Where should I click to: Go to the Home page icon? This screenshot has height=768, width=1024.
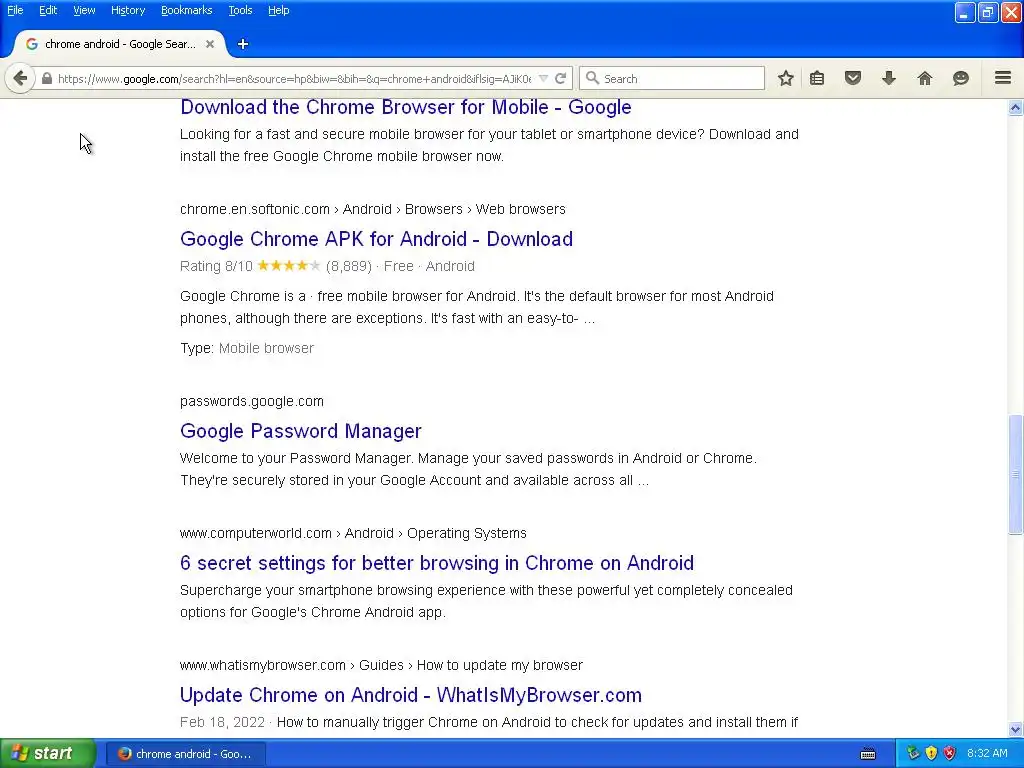point(925,78)
